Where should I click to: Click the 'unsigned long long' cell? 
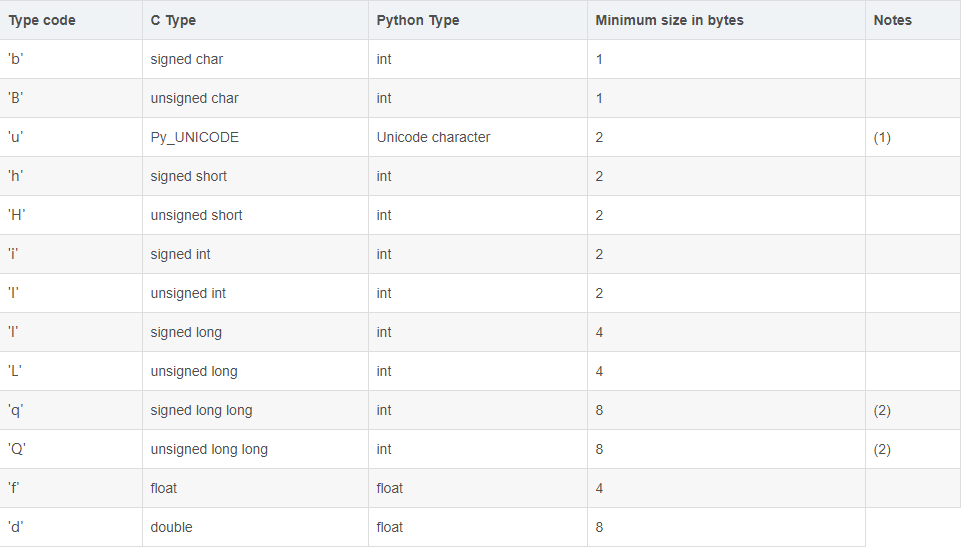tap(209, 449)
